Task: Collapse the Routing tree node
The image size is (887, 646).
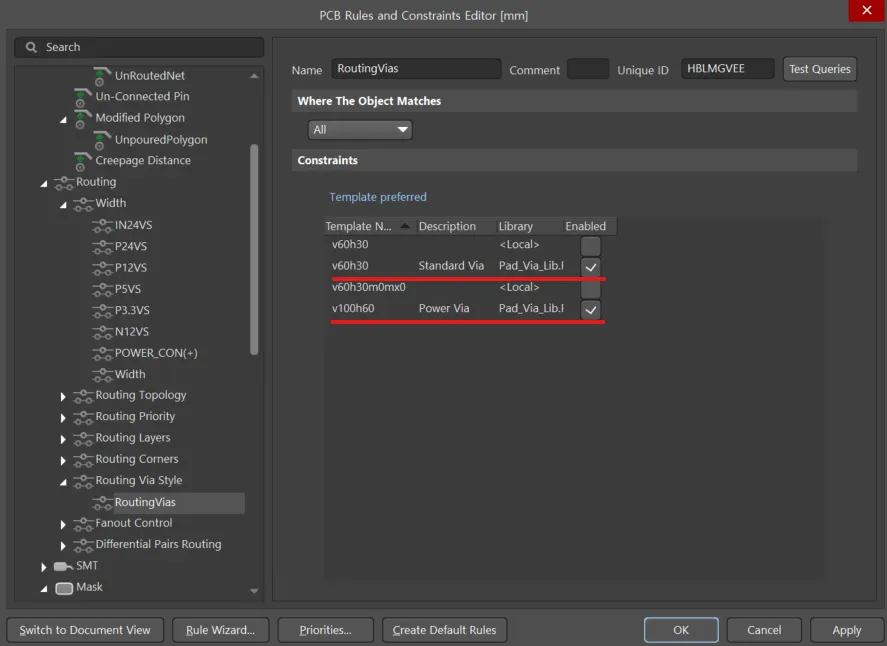Action: pos(44,183)
